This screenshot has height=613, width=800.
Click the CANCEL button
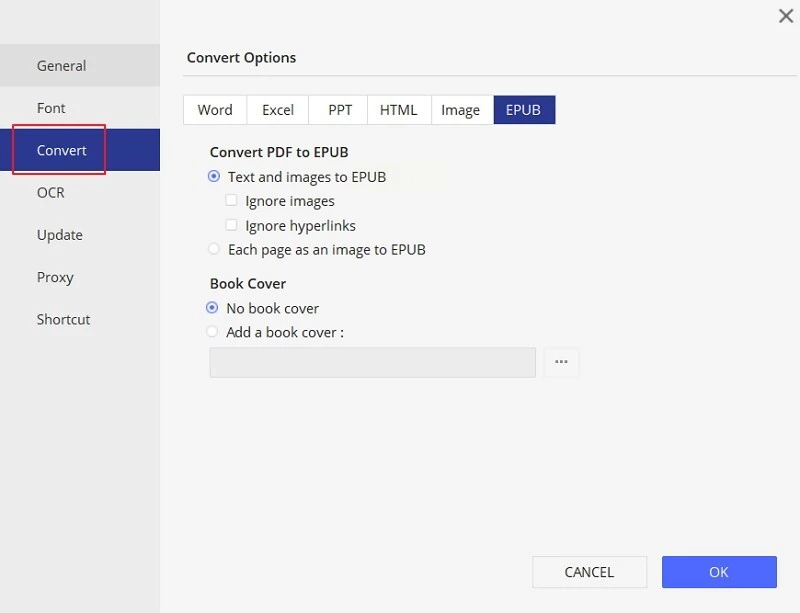[x=589, y=572]
